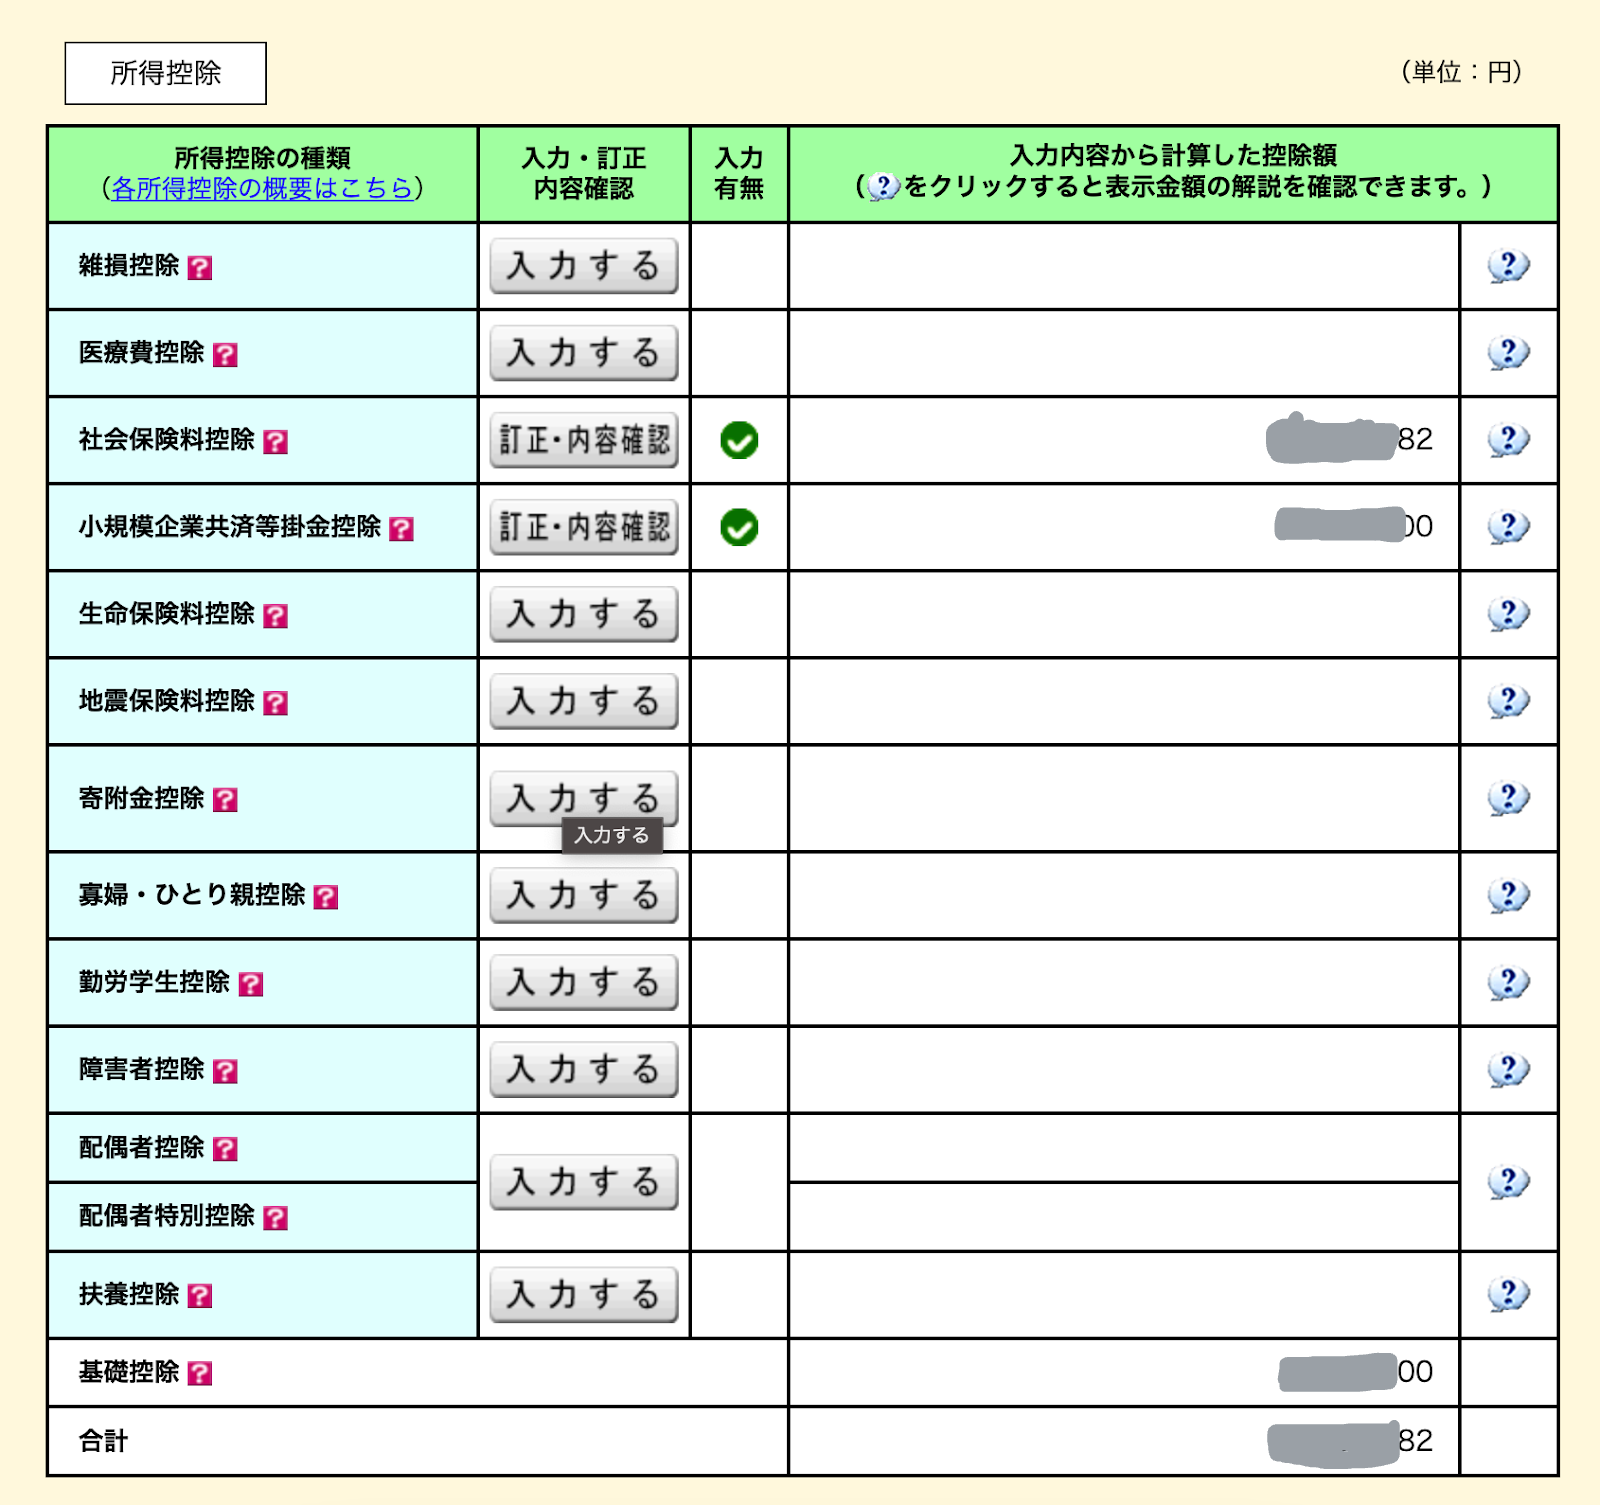The width and height of the screenshot is (1600, 1505).
Task: Click 入力する for 医療費控除
Action: [x=584, y=353]
